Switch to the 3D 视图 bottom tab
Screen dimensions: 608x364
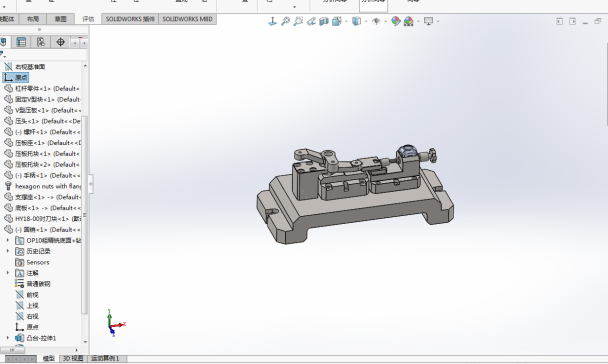73,359
